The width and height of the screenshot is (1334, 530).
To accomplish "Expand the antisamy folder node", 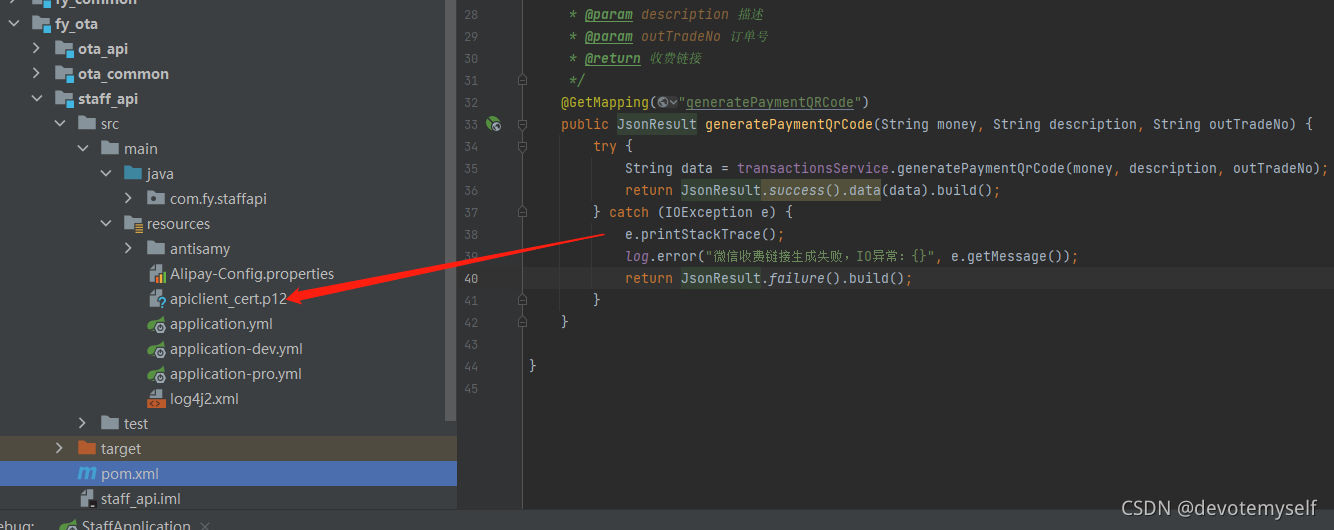I will coord(129,249).
